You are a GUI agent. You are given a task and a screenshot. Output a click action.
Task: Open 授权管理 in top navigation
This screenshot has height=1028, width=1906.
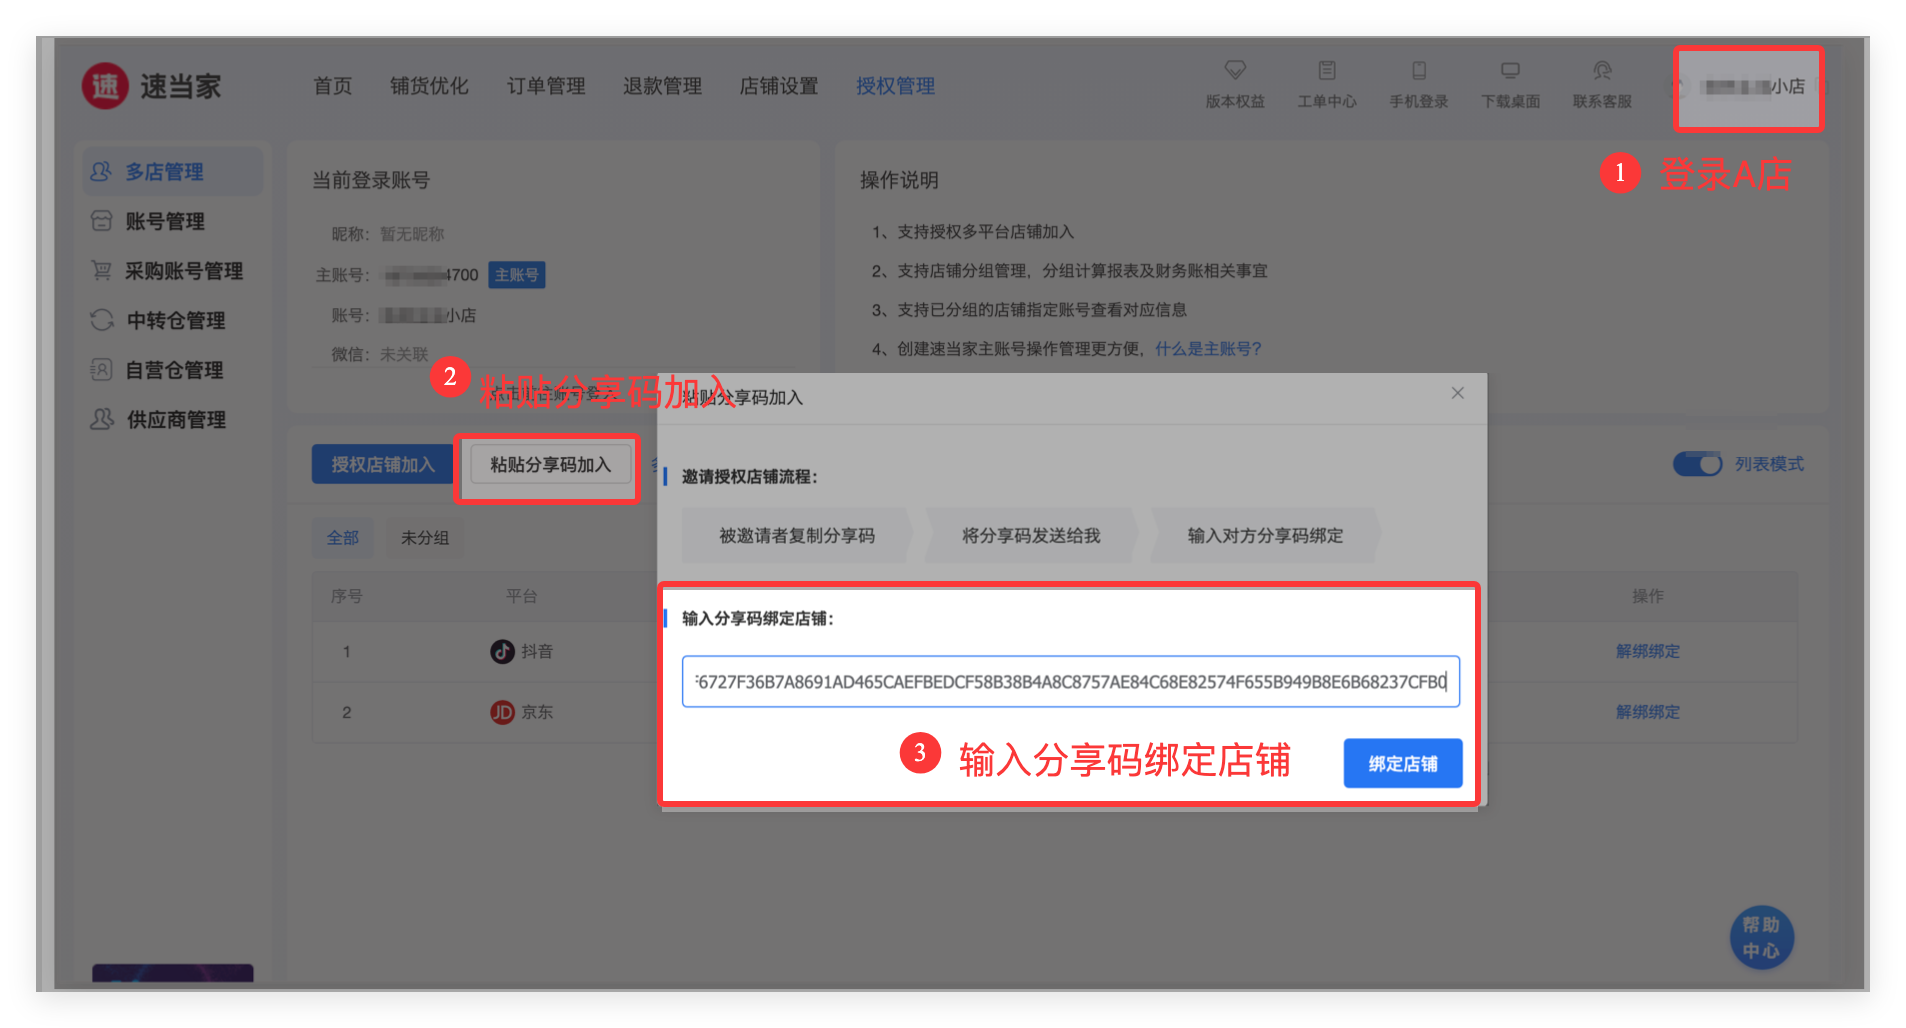pyautogui.click(x=895, y=86)
